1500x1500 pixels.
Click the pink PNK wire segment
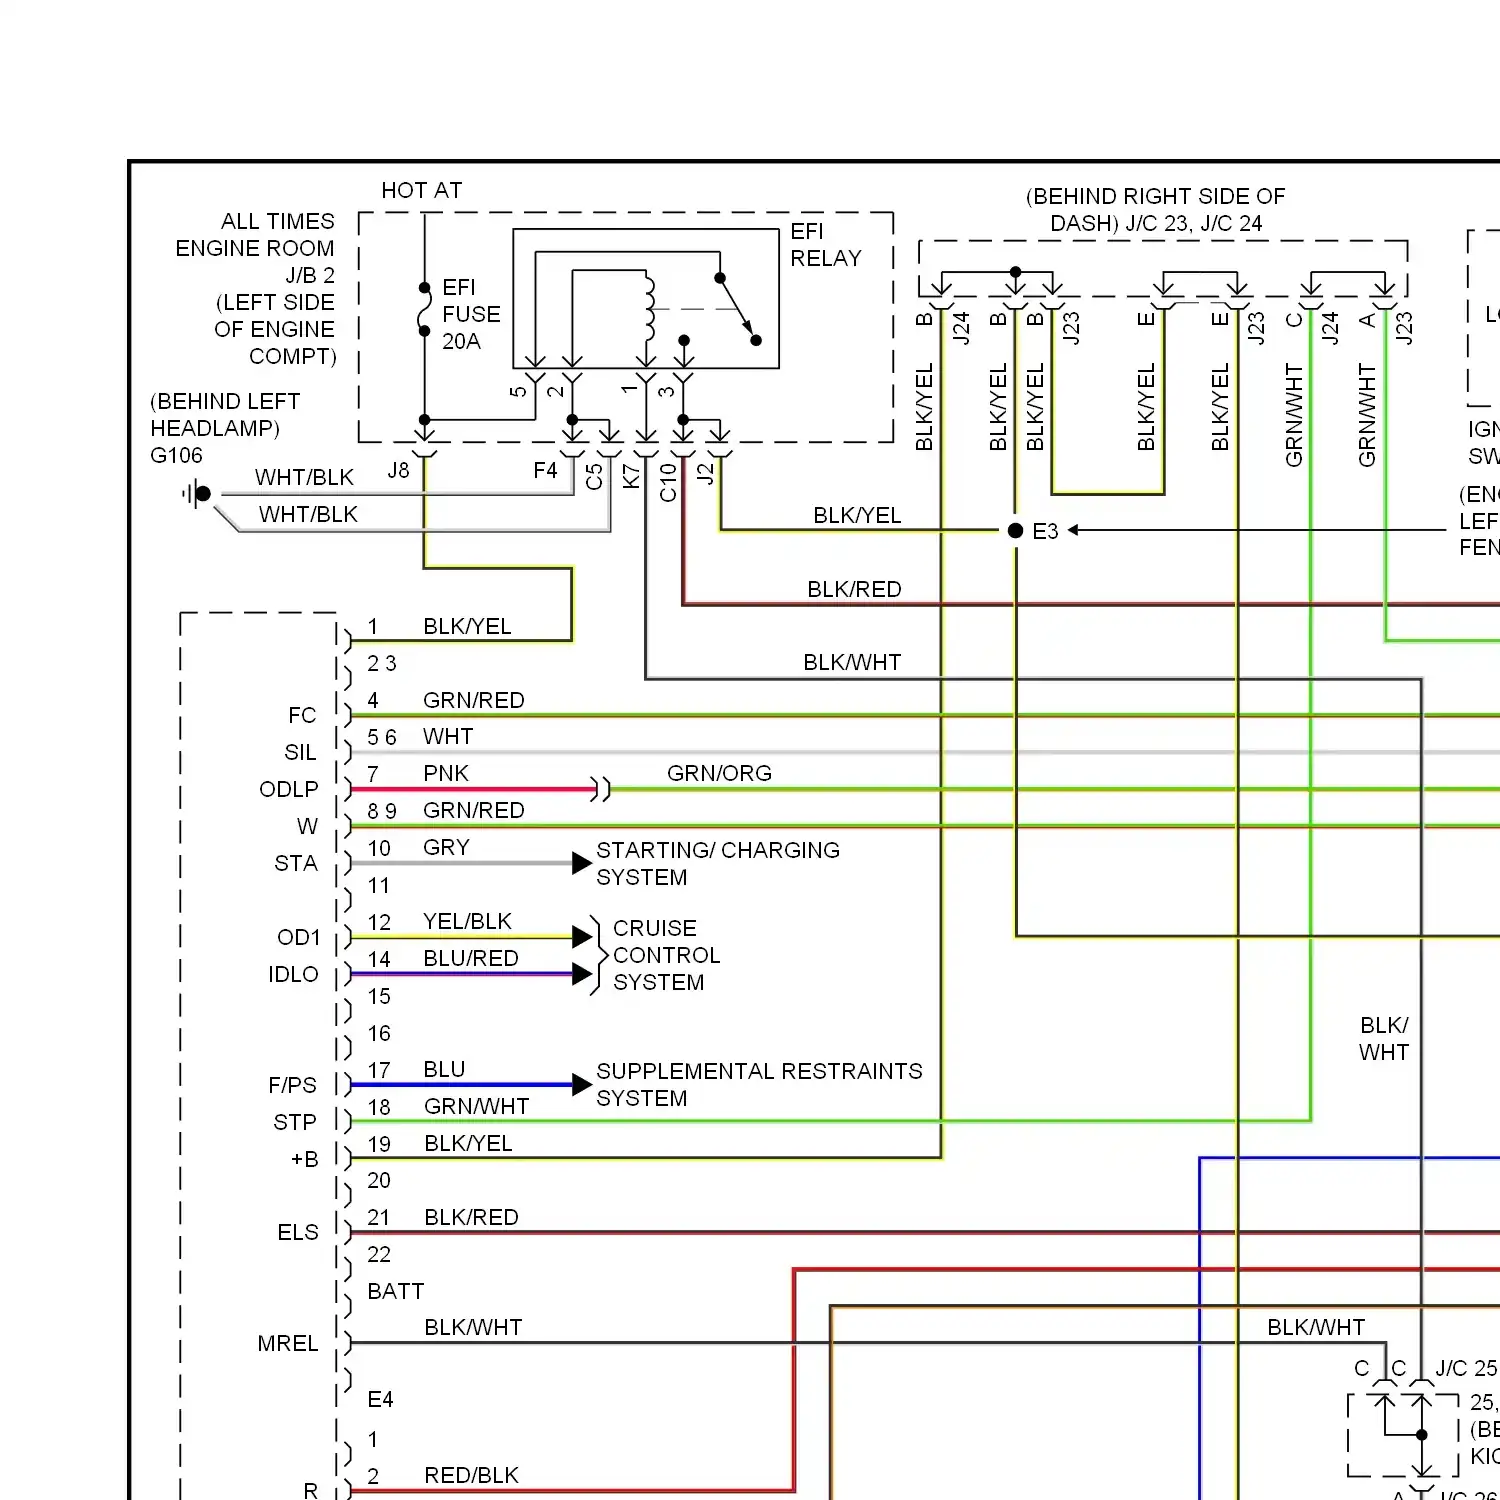click(473, 789)
